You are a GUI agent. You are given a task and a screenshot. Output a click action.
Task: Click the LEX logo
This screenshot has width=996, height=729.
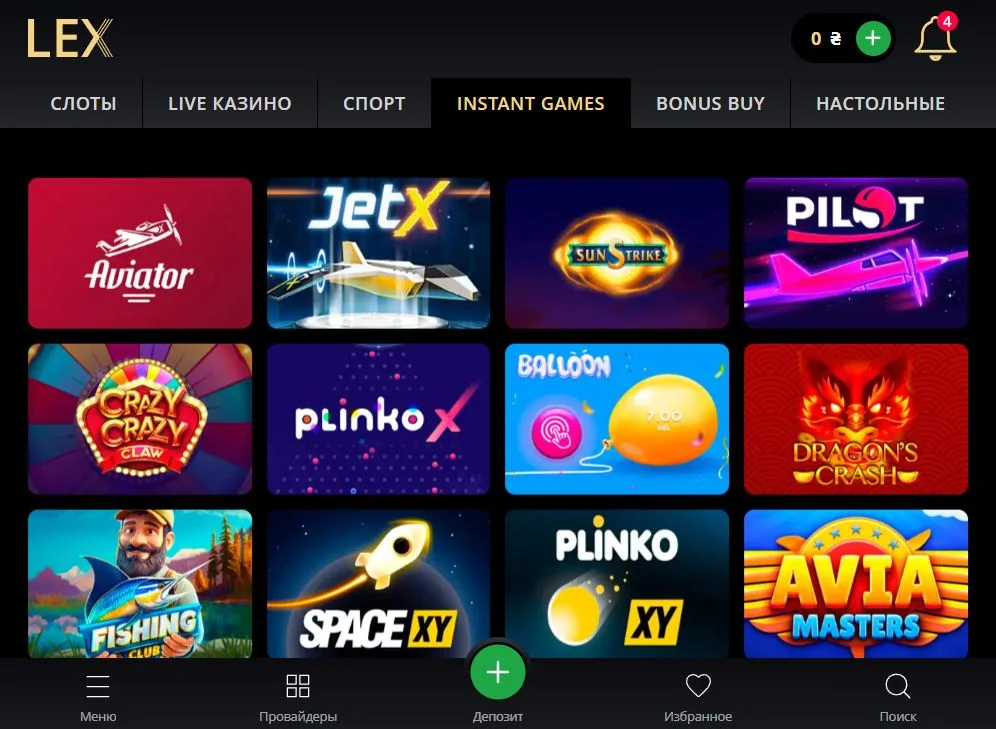(x=69, y=38)
